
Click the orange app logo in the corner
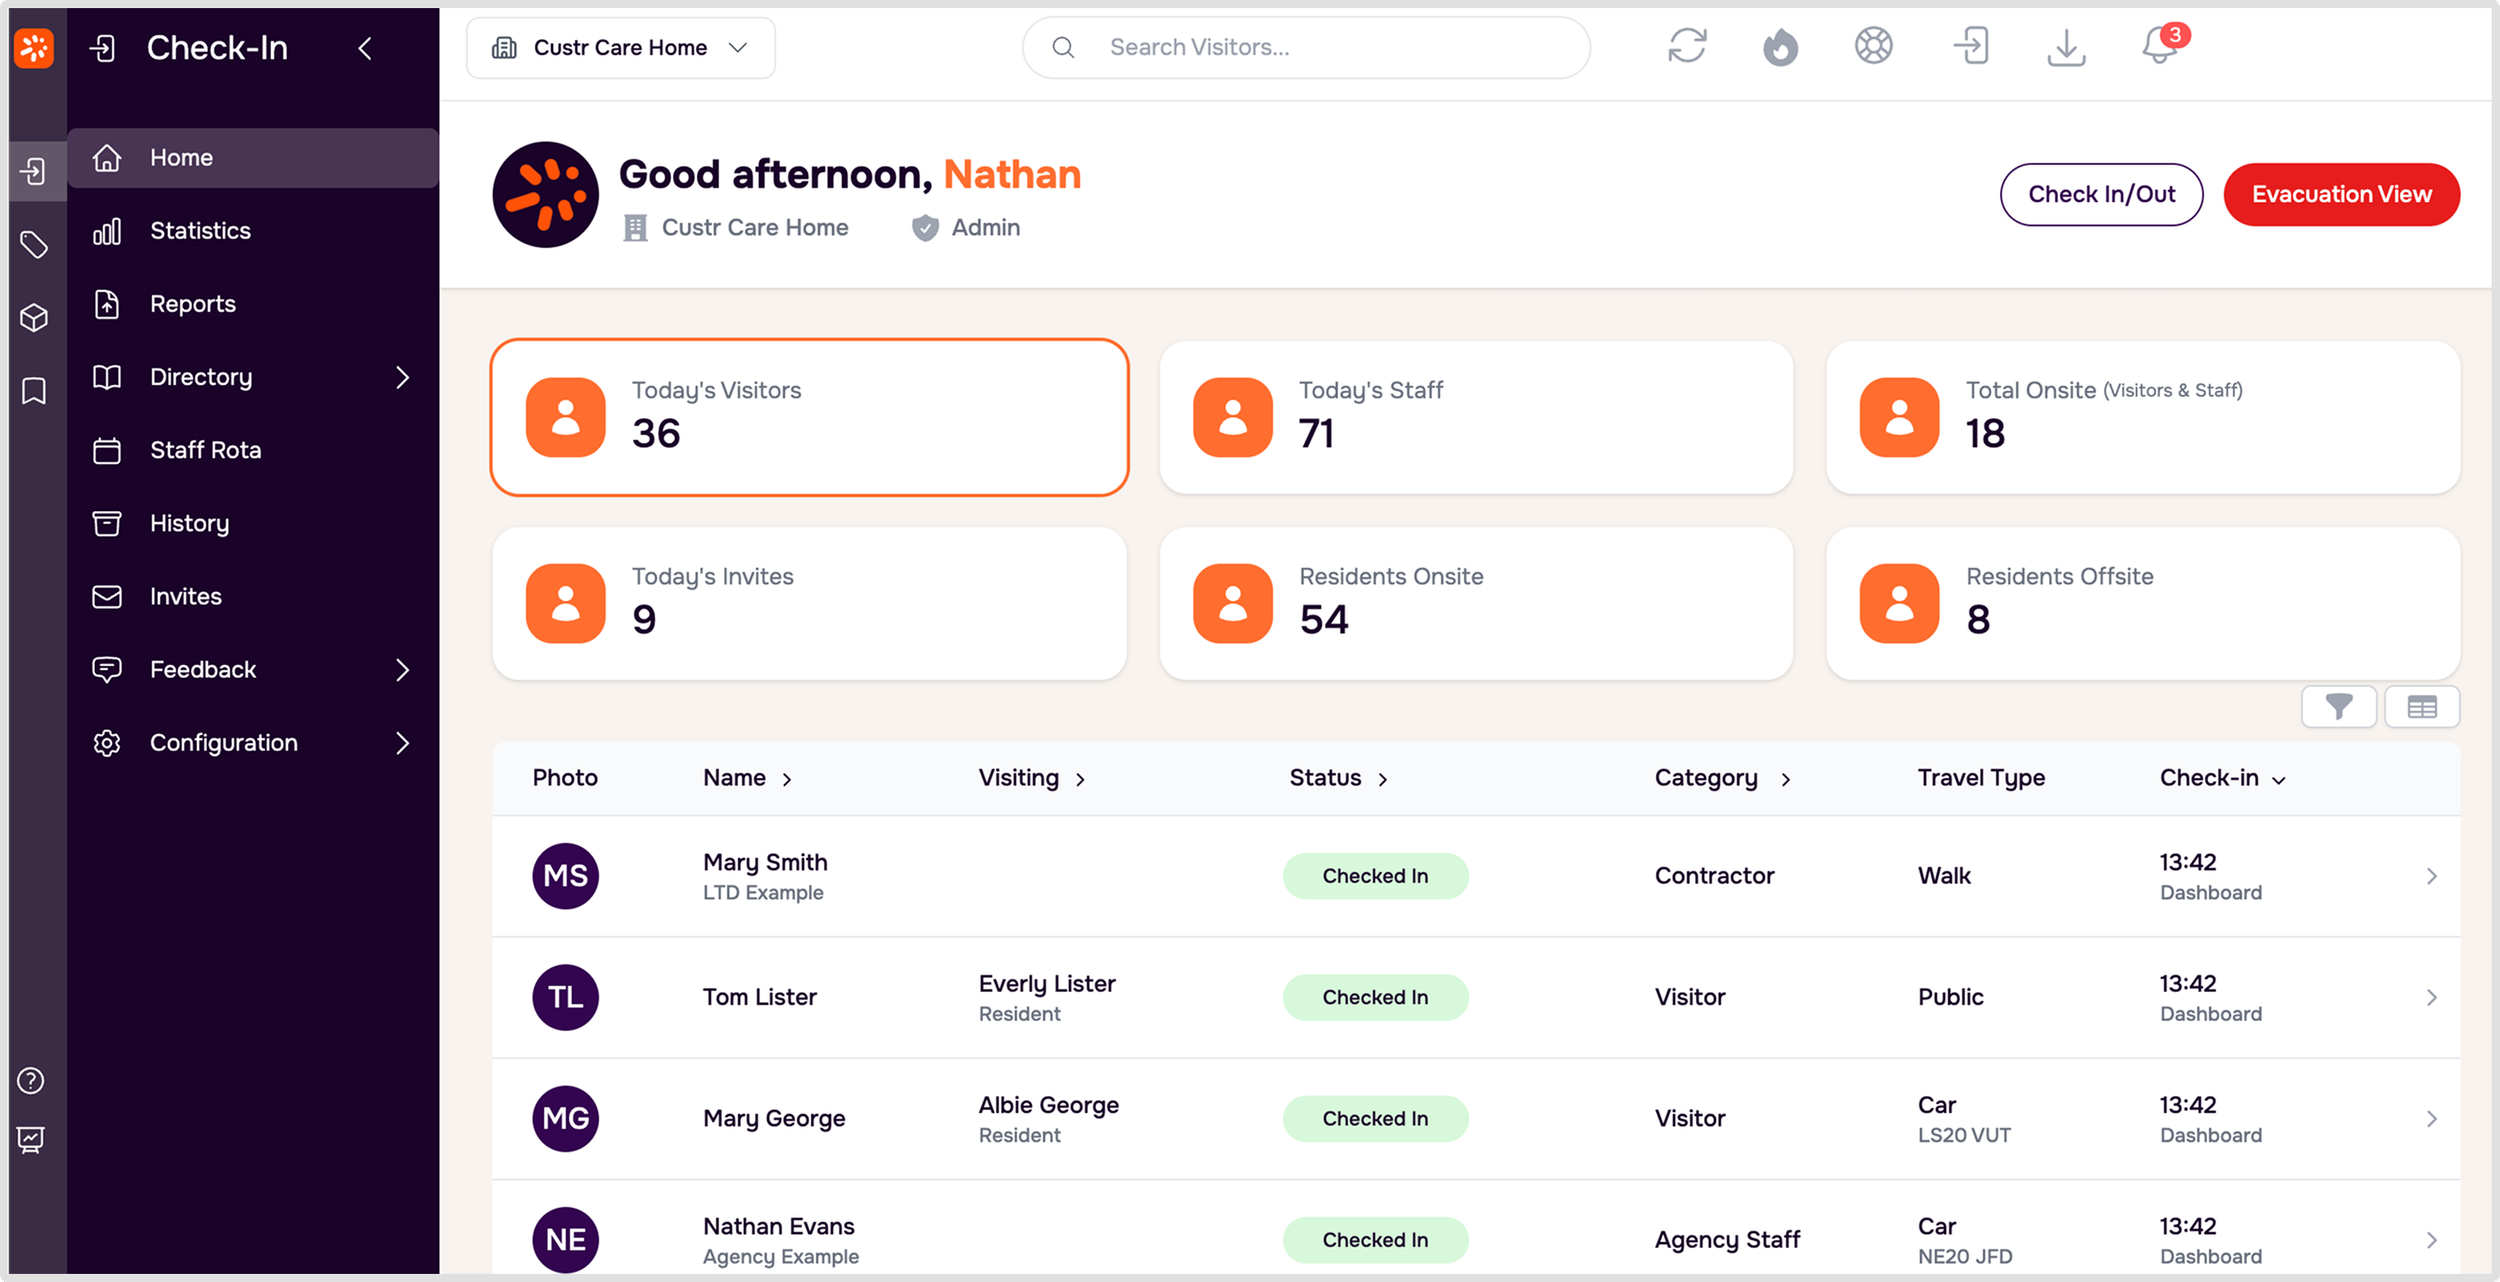34,47
